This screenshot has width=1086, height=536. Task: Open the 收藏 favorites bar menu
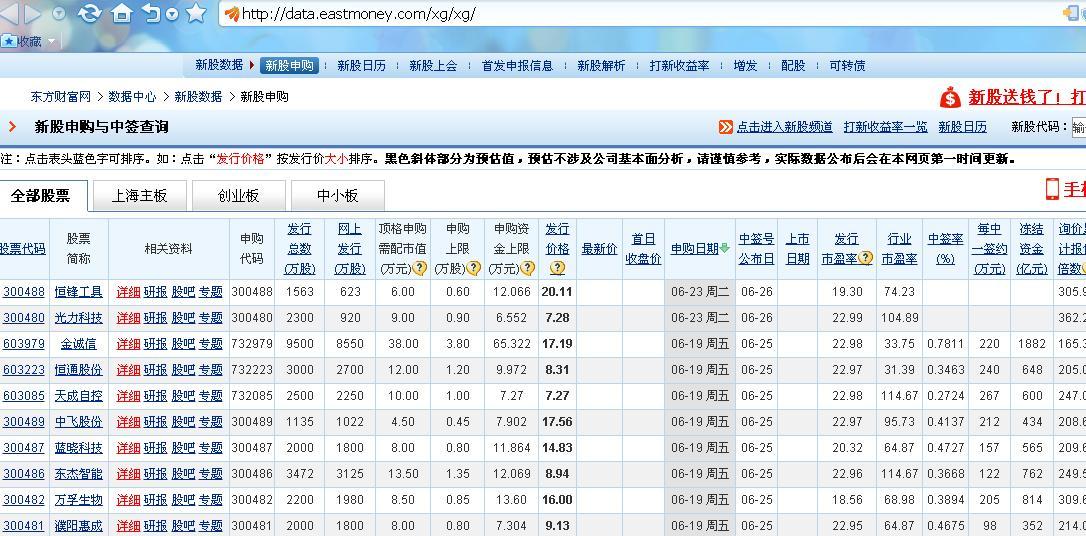[x=29, y=42]
